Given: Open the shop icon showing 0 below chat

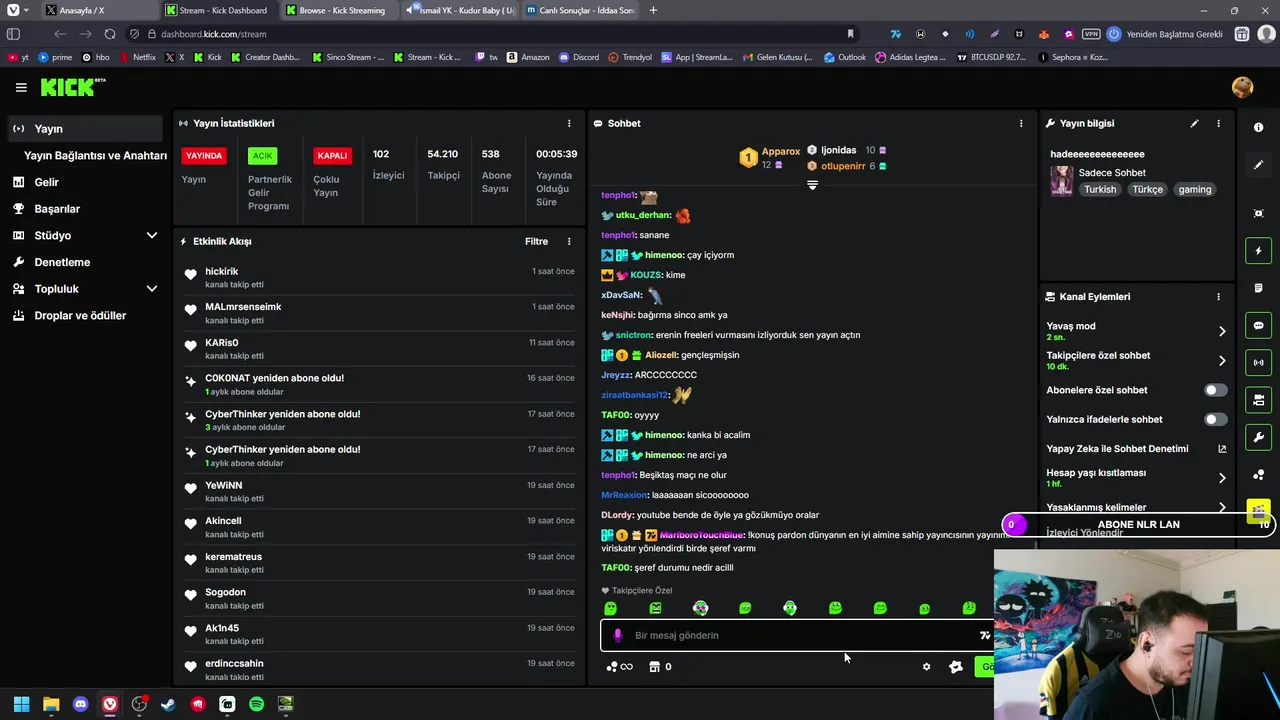Looking at the screenshot, I should click(x=660, y=667).
